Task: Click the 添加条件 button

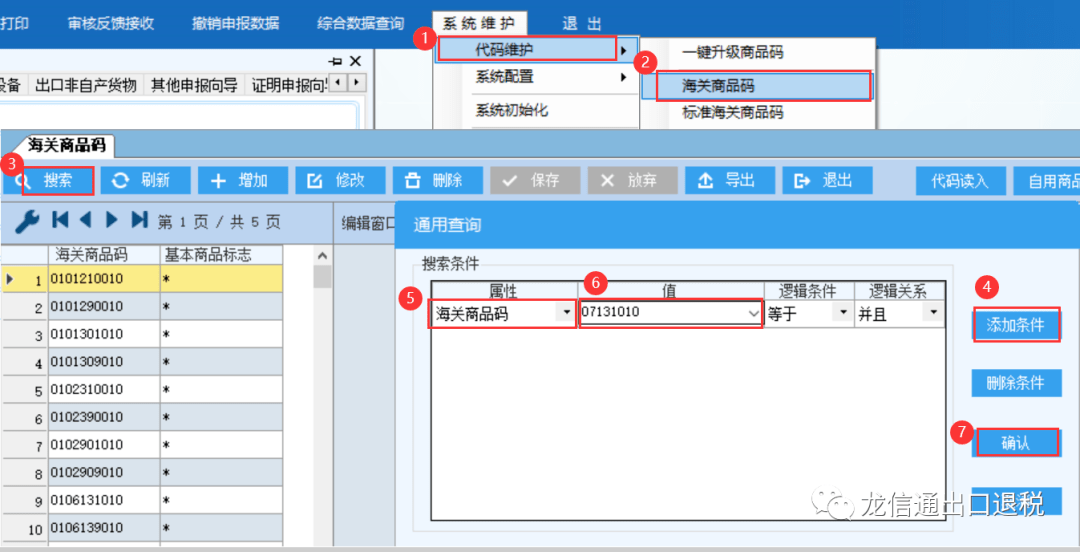Action: pyautogui.click(x=1015, y=326)
